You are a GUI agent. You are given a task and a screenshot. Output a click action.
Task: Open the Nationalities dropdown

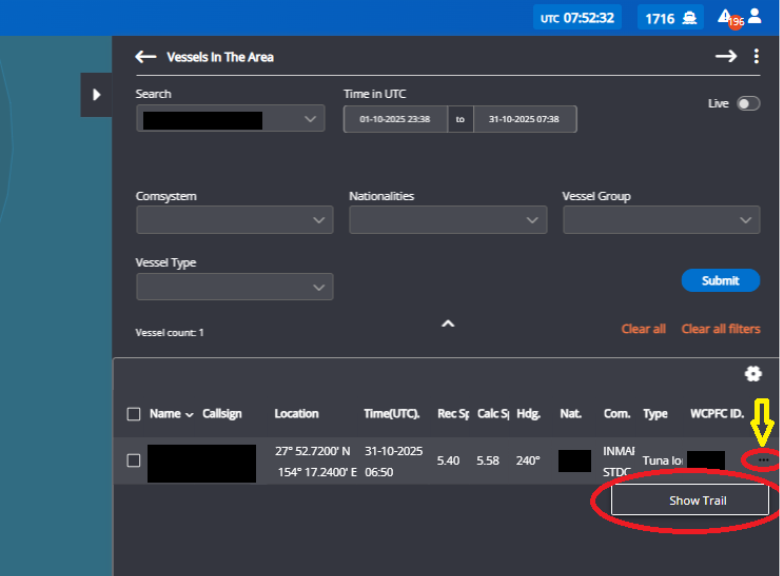click(x=448, y=220)
